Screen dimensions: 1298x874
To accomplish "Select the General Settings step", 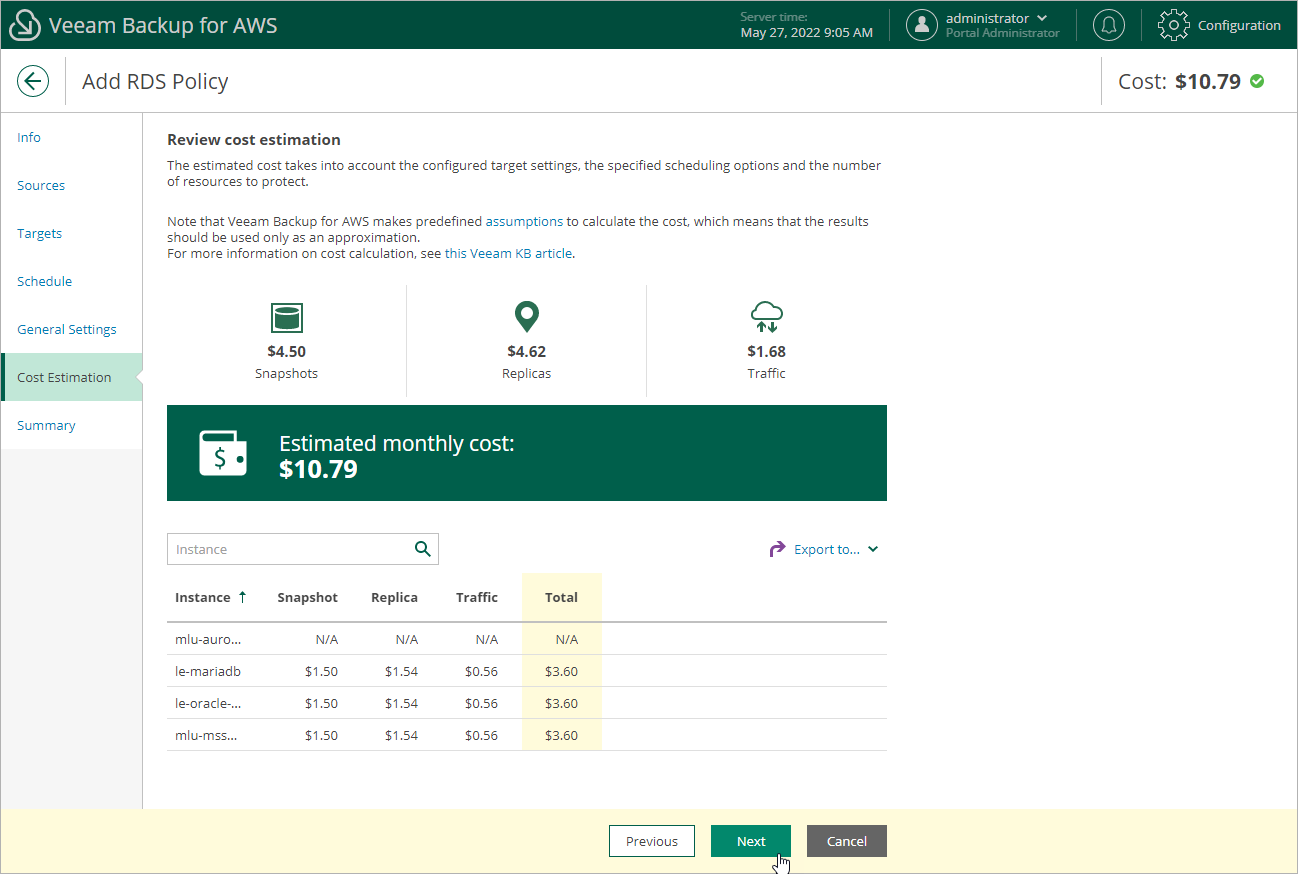I will [x=66, y=329].
